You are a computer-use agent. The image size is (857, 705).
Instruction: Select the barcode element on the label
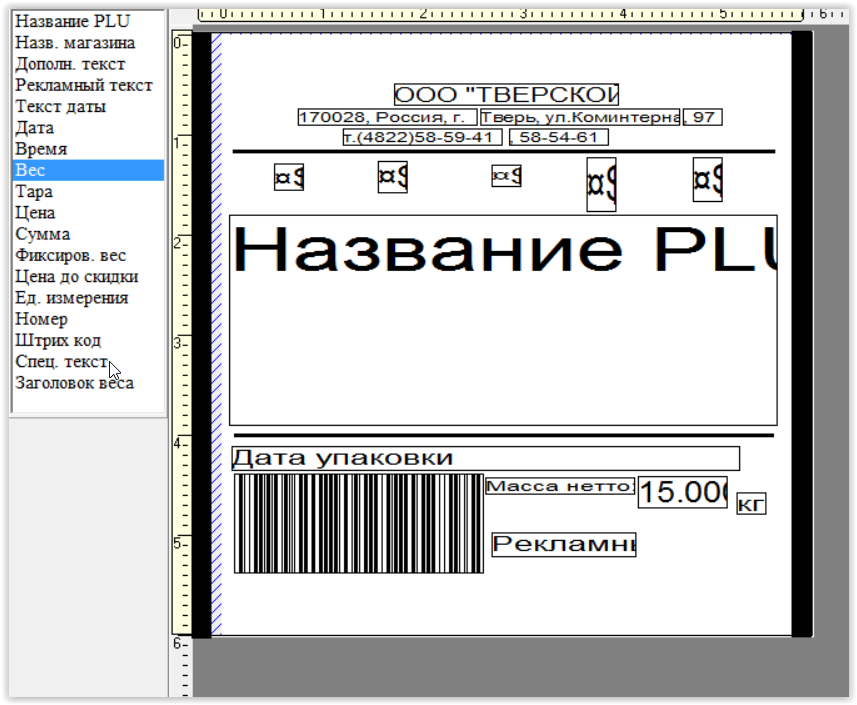click(x=358, y=523)
